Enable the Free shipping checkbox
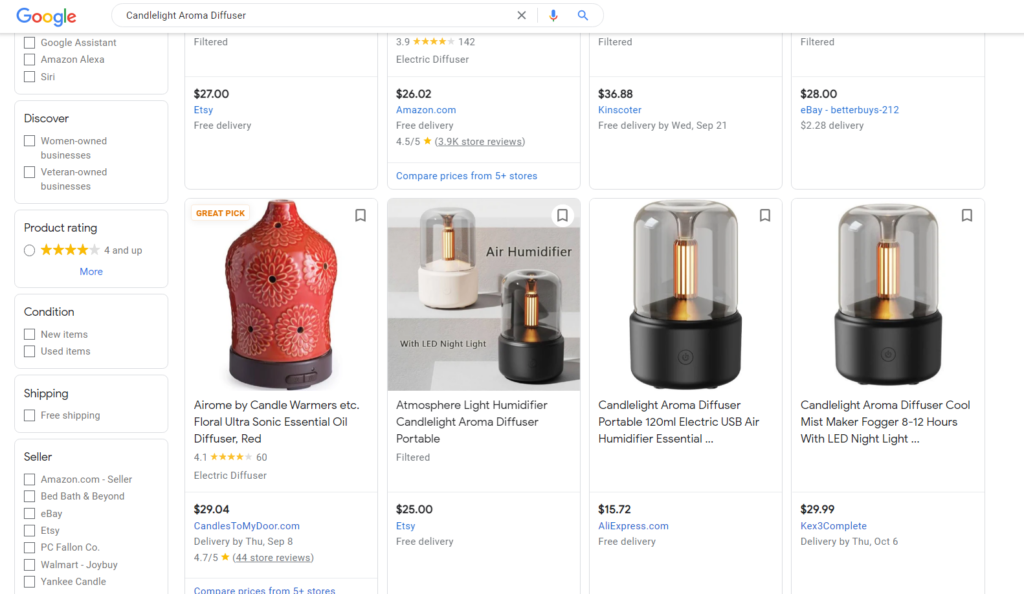 (29, 415)
